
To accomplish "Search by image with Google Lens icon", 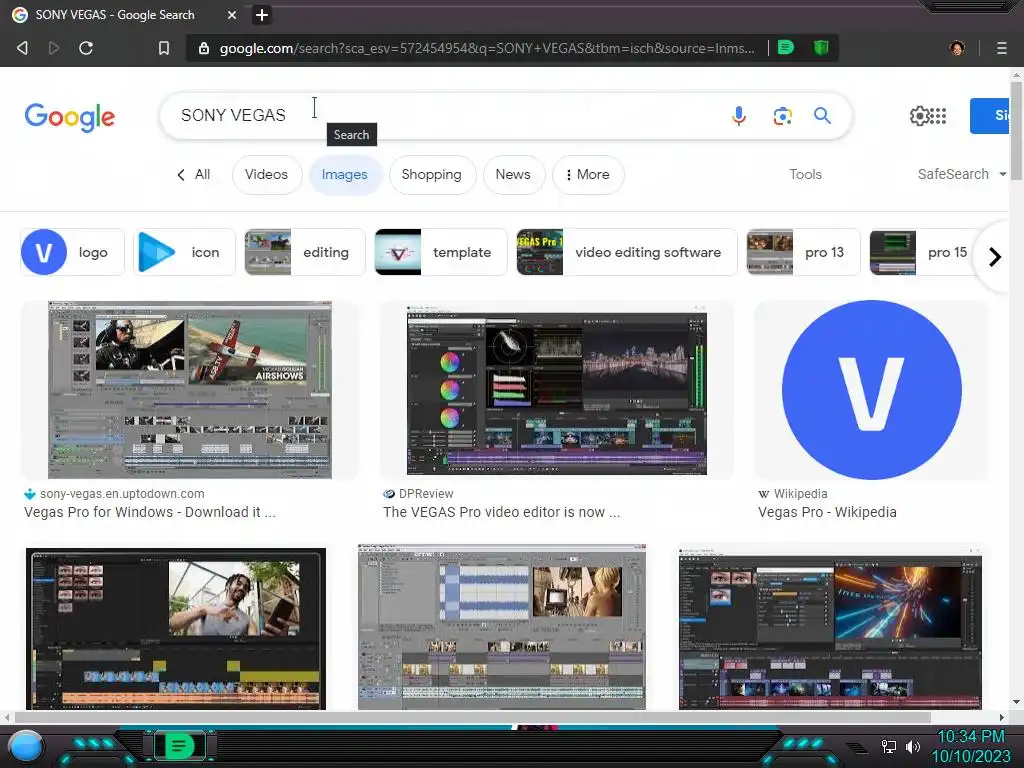I will point(782,116).
